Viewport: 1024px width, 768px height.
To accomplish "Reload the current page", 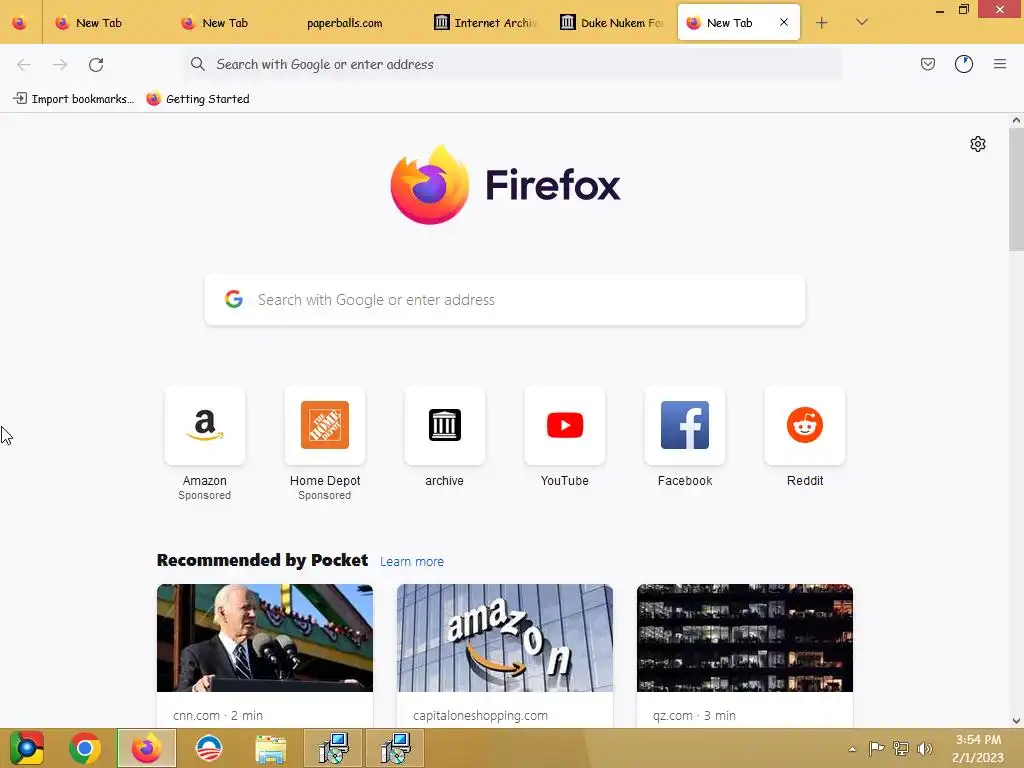I will click(x=96, y=64).
